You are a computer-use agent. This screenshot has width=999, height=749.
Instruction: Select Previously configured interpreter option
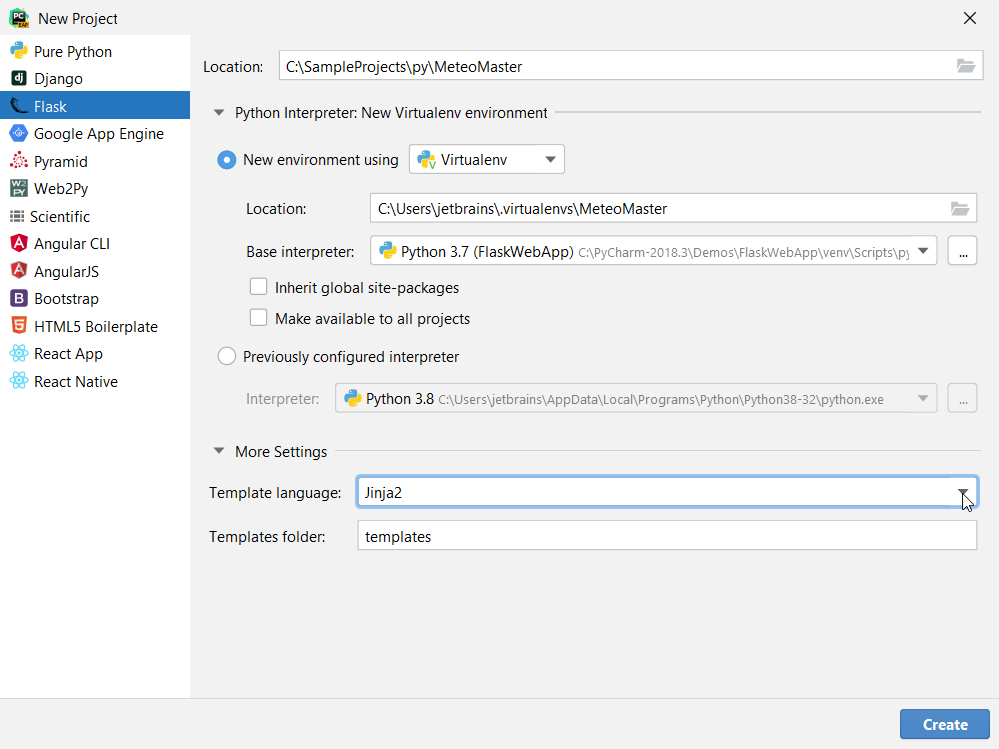pos(227,356)
